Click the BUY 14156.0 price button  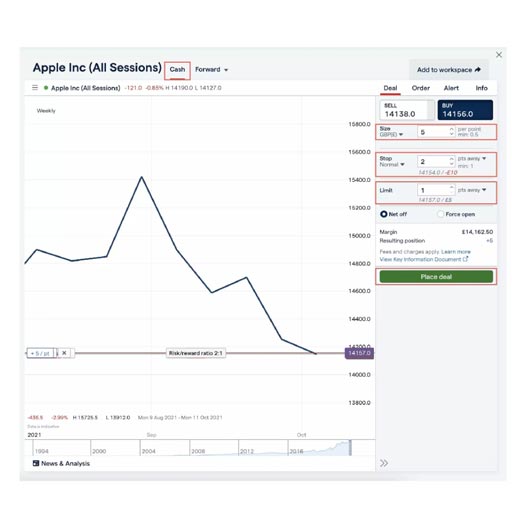coord(465,110)
